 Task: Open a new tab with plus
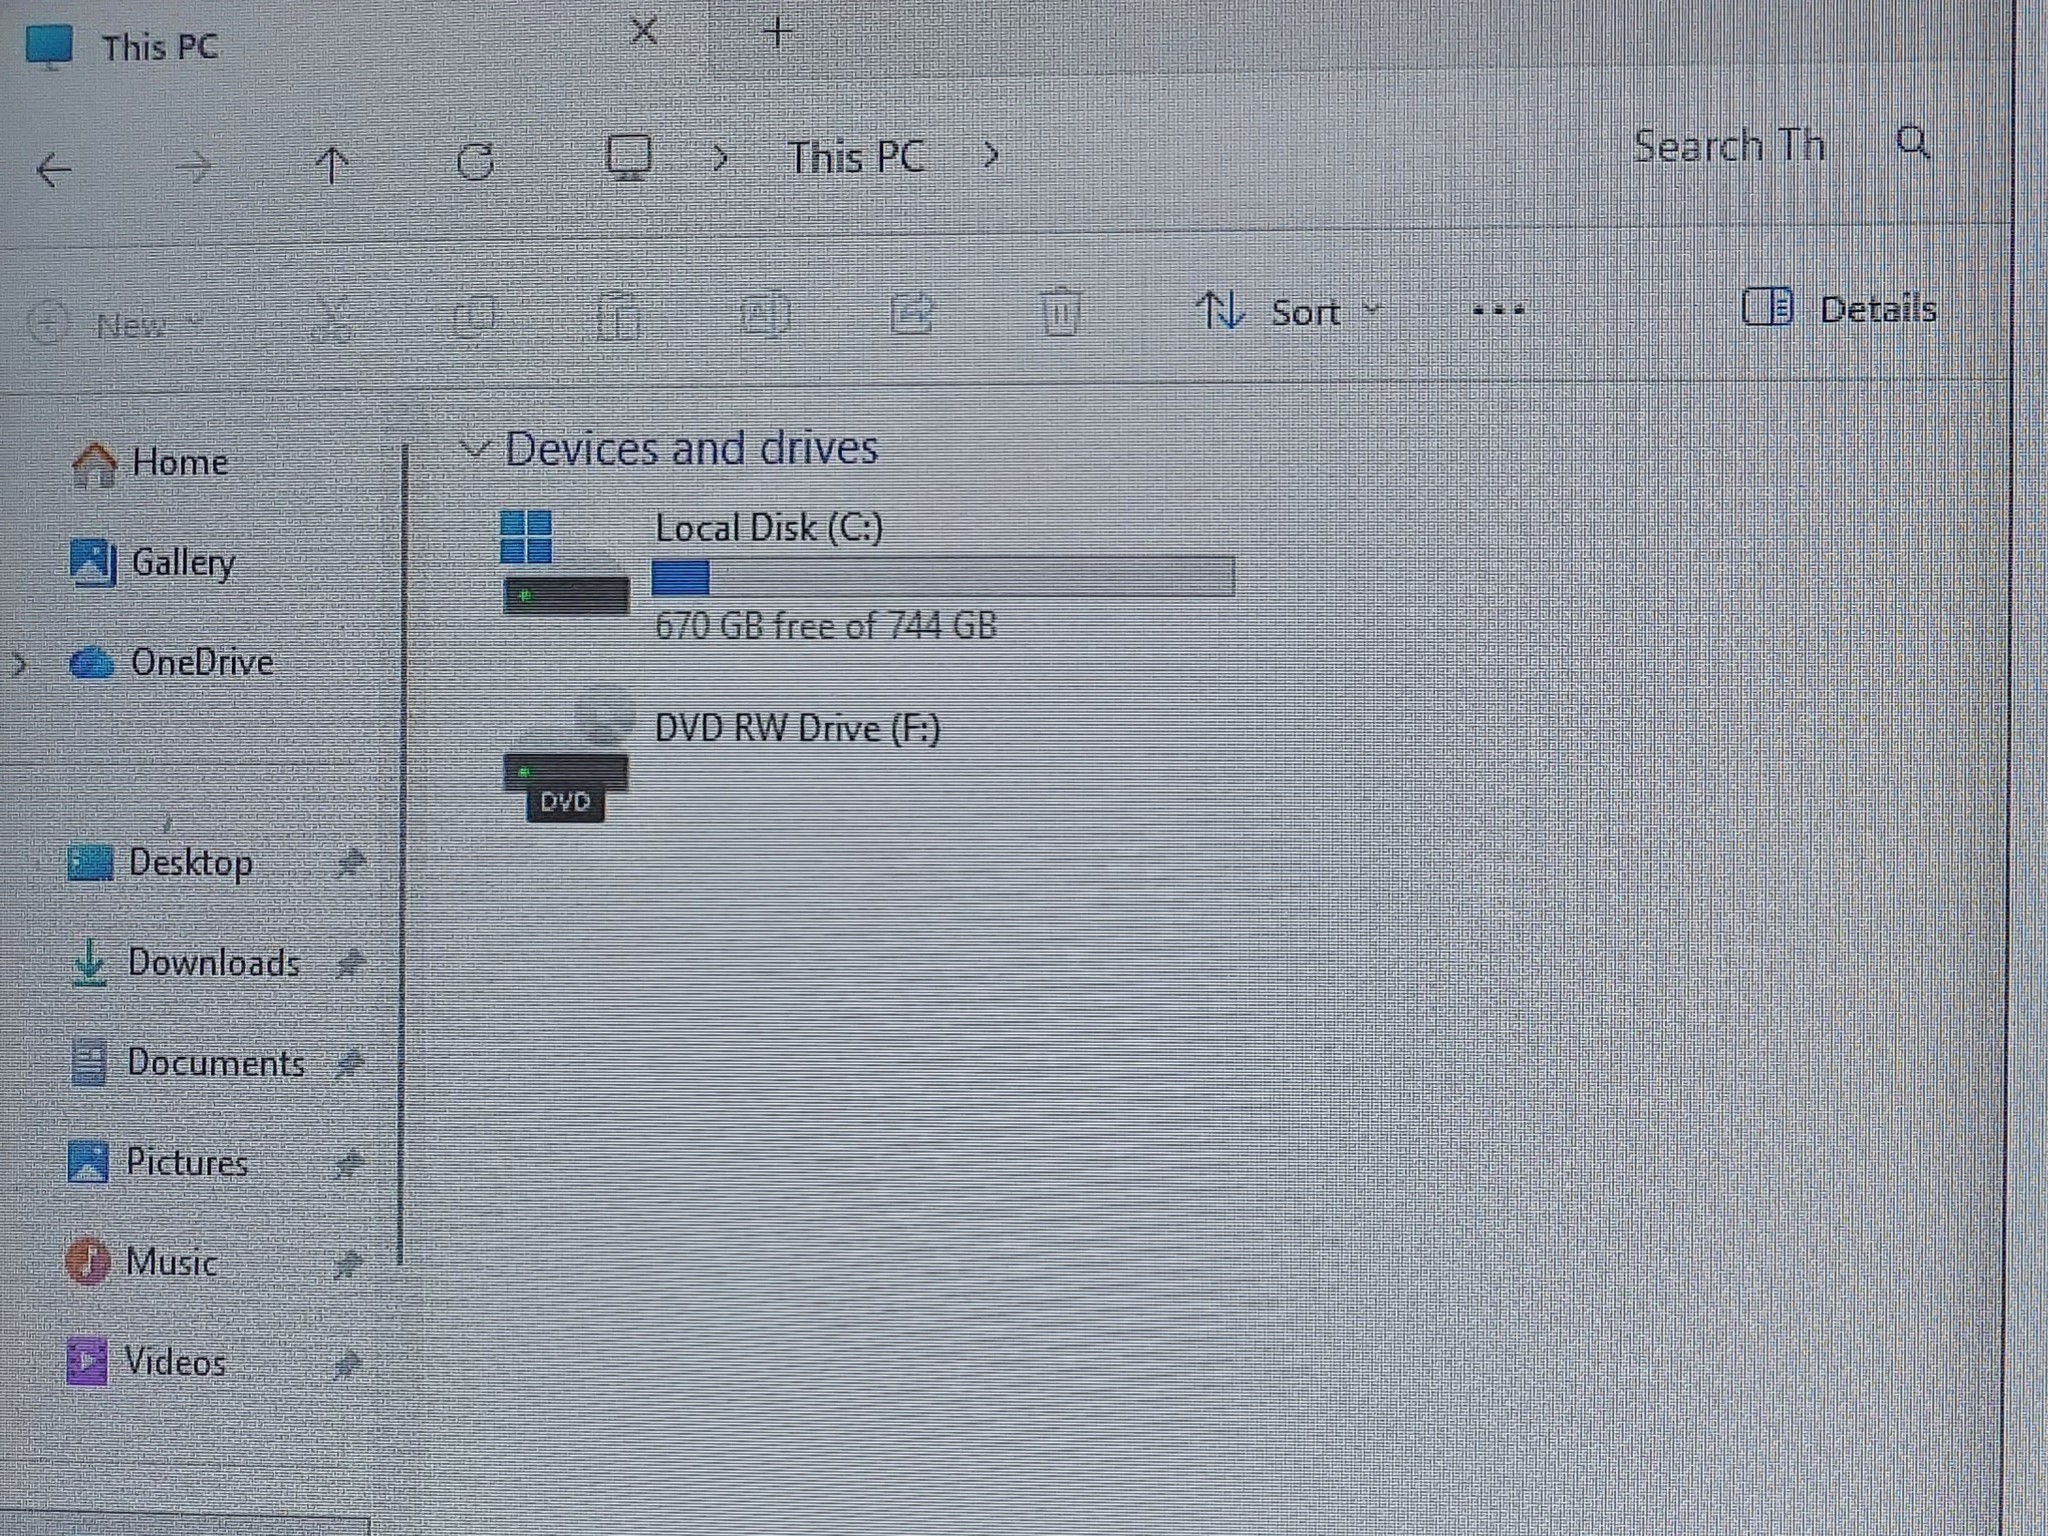tap(777, 33)
